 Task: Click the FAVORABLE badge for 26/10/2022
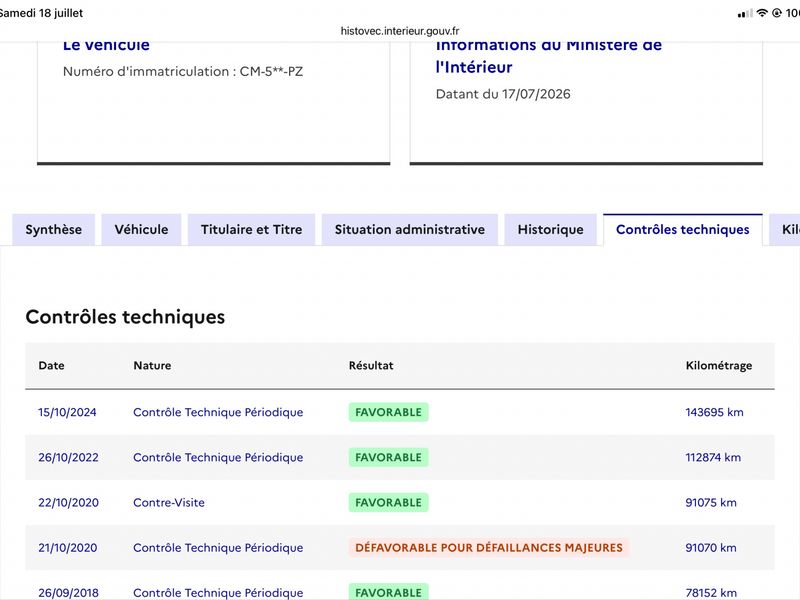[388, 457]
